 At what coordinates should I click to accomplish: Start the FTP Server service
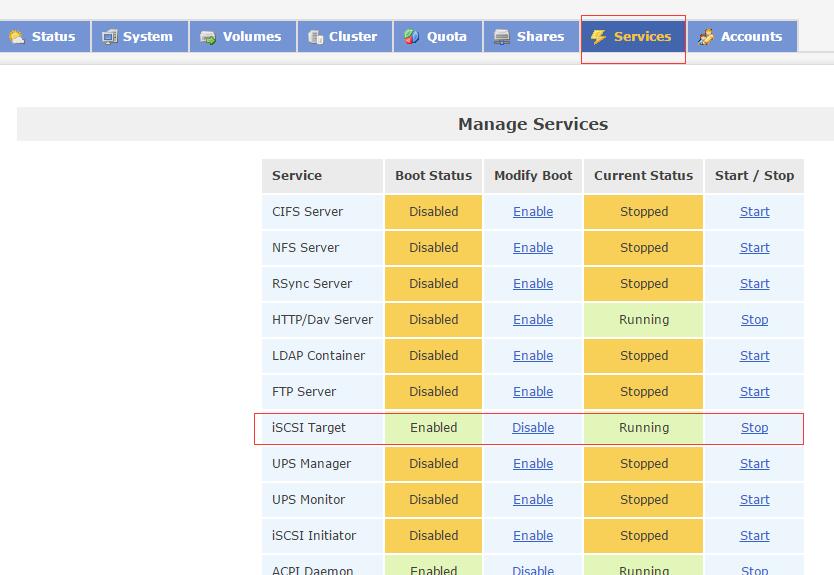click(754, 391)
